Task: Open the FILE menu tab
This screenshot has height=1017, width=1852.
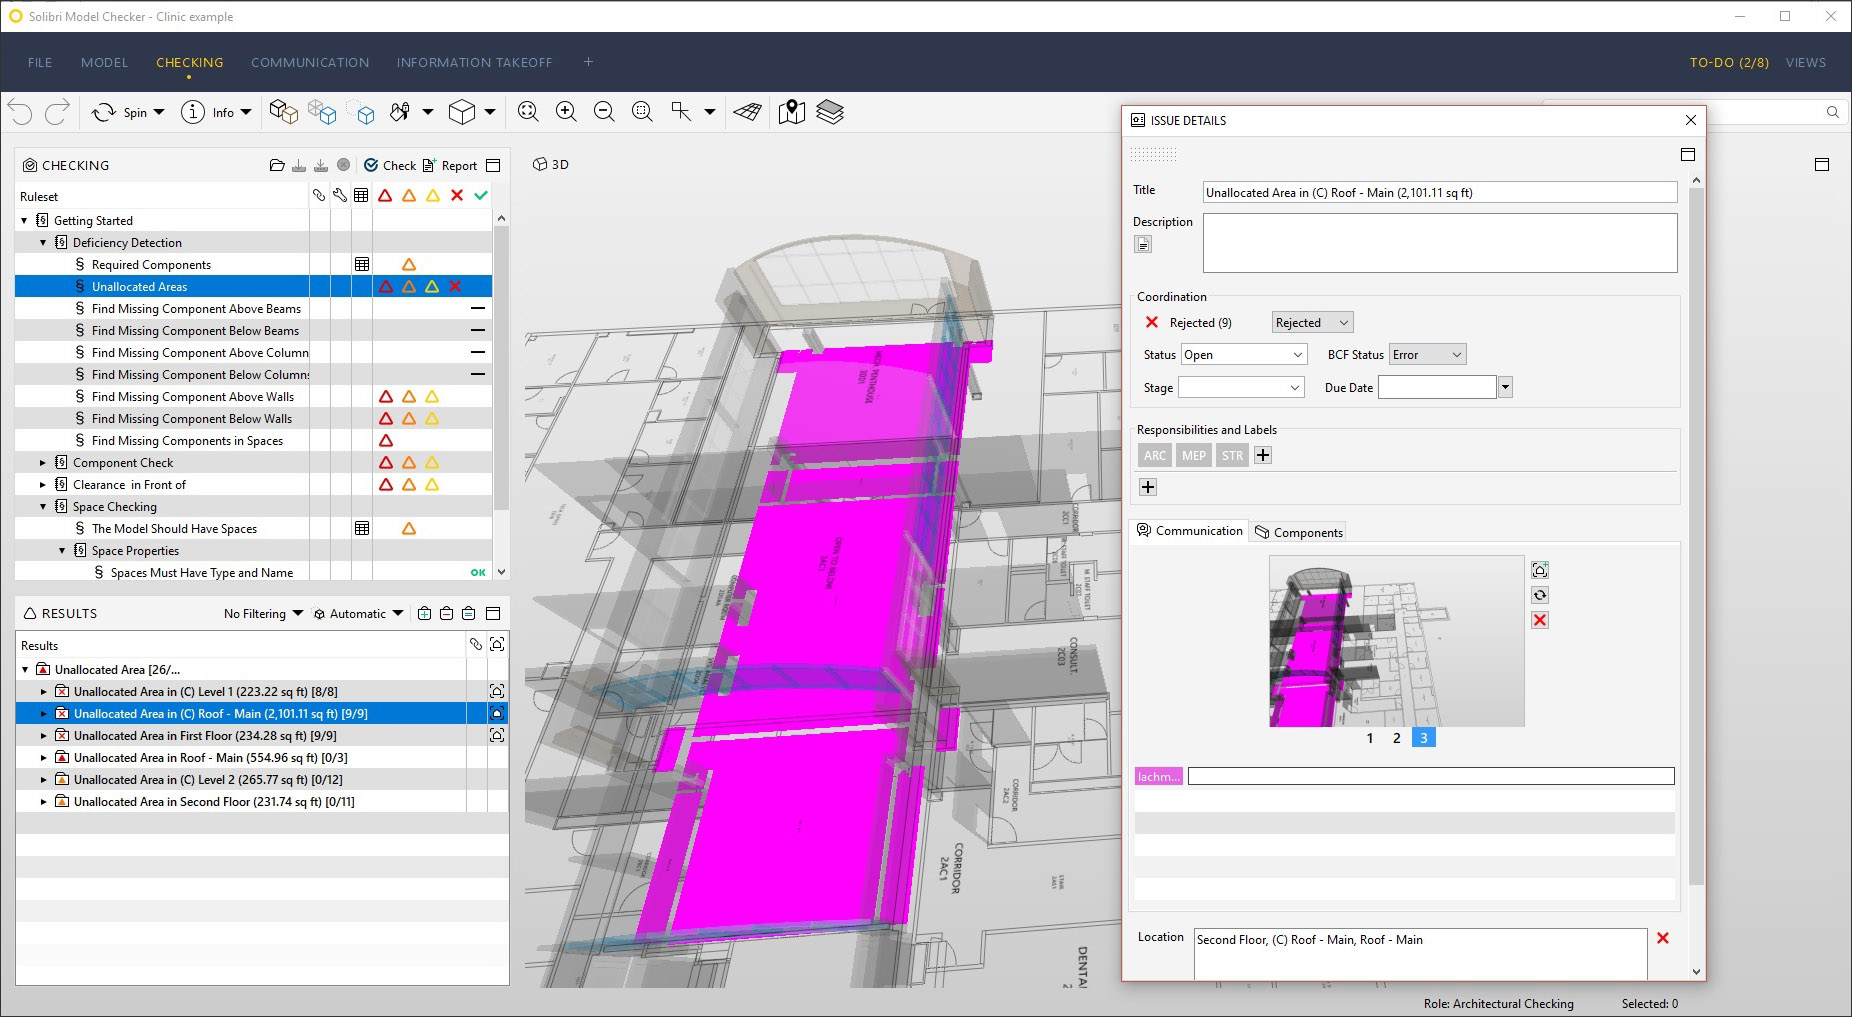Action: pyautogui.click(x=40, y=62)
